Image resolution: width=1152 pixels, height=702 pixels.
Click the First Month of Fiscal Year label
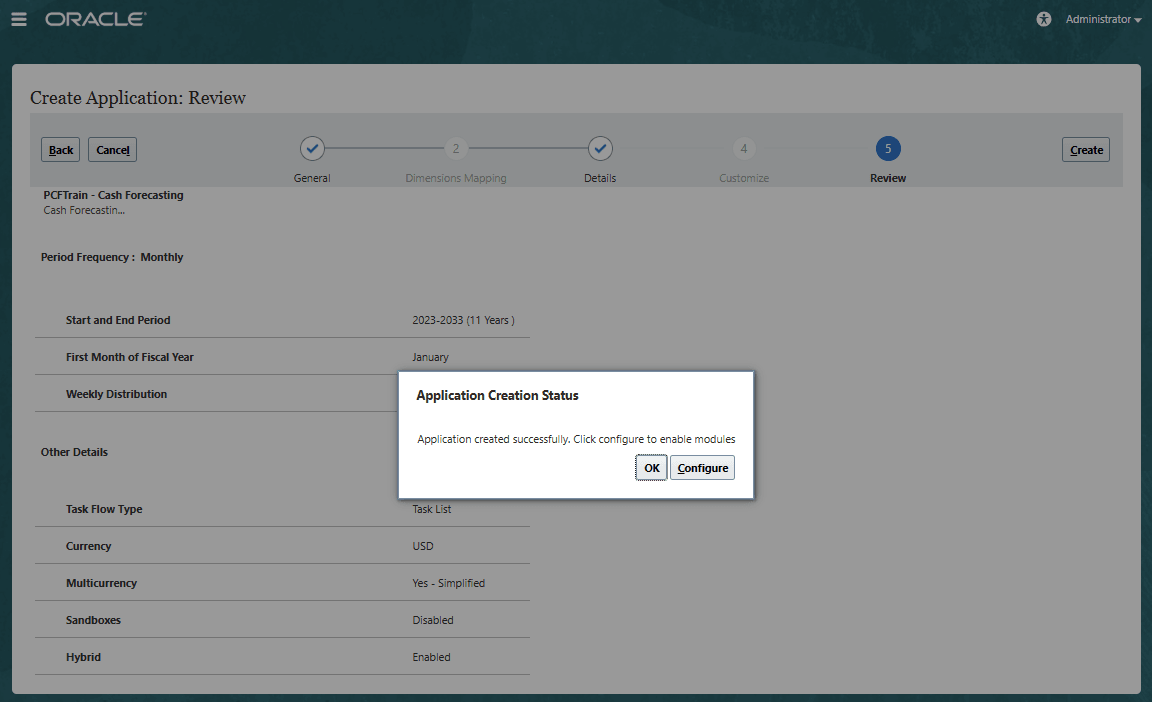pyautogui.click(x=129, y=357)
